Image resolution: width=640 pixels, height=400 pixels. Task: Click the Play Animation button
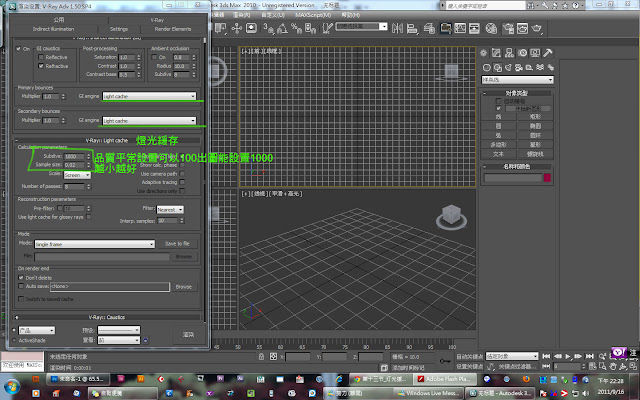tap(568, 356)
